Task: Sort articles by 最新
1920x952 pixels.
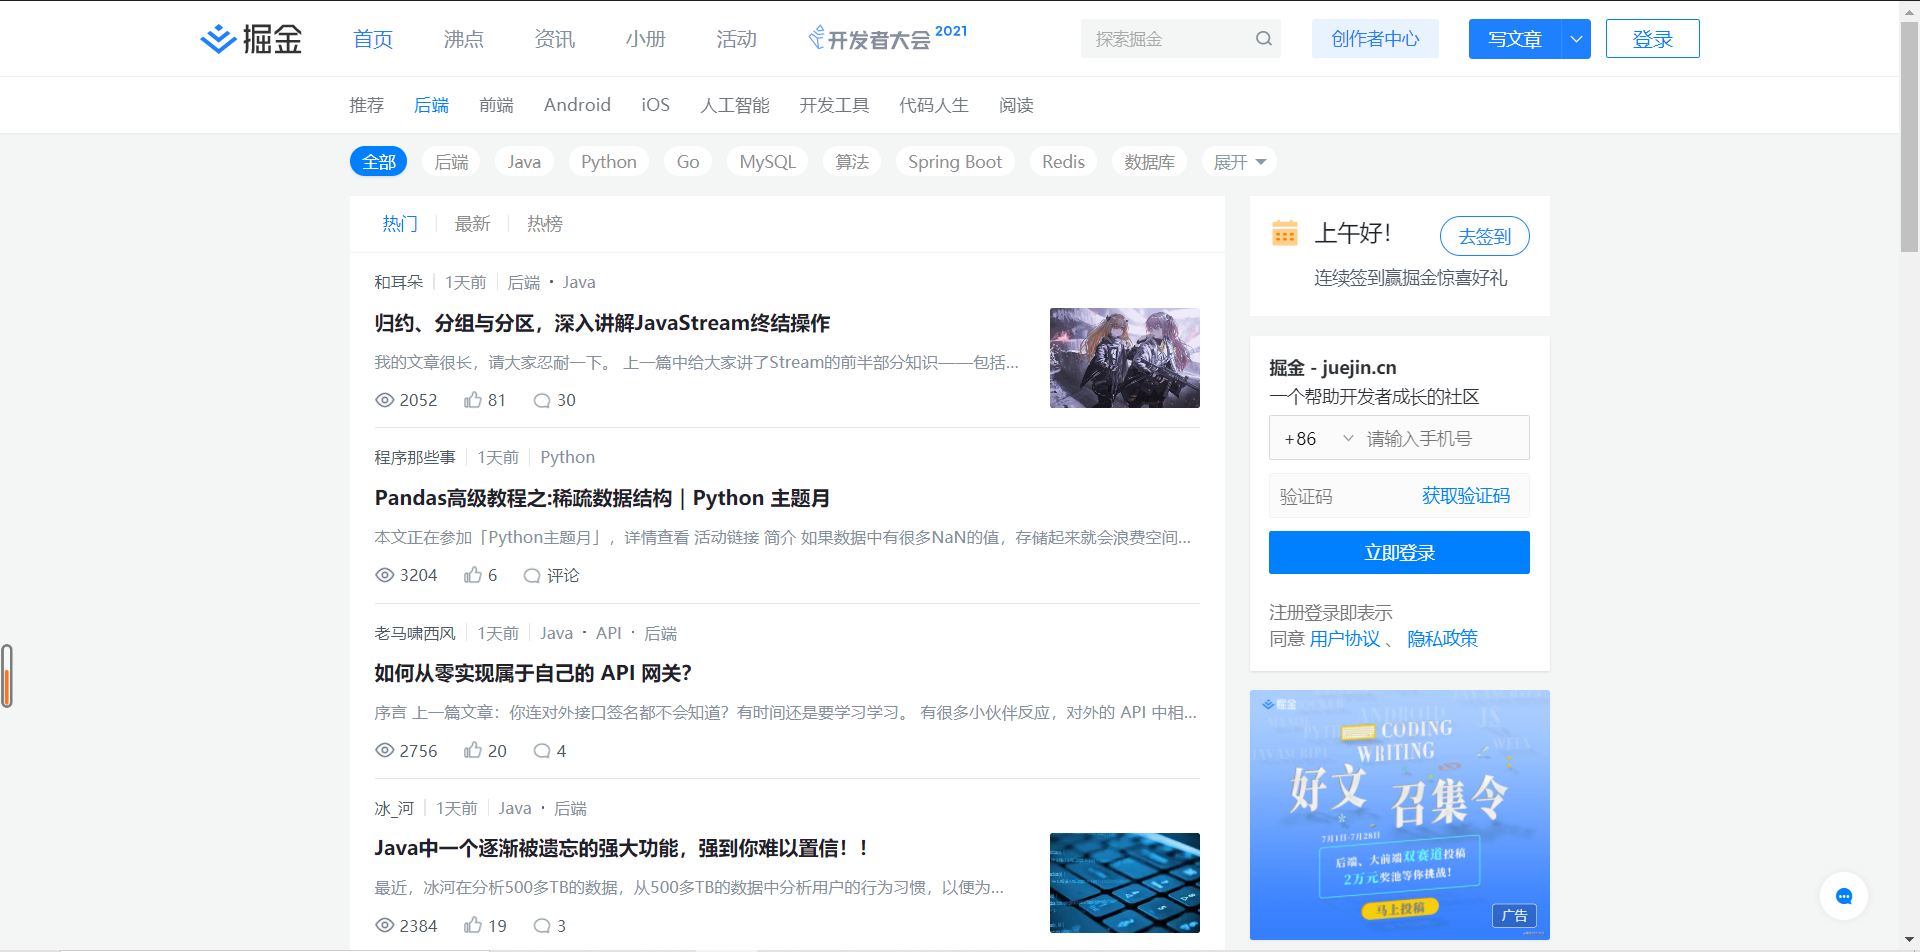Action: pos(473,224)
